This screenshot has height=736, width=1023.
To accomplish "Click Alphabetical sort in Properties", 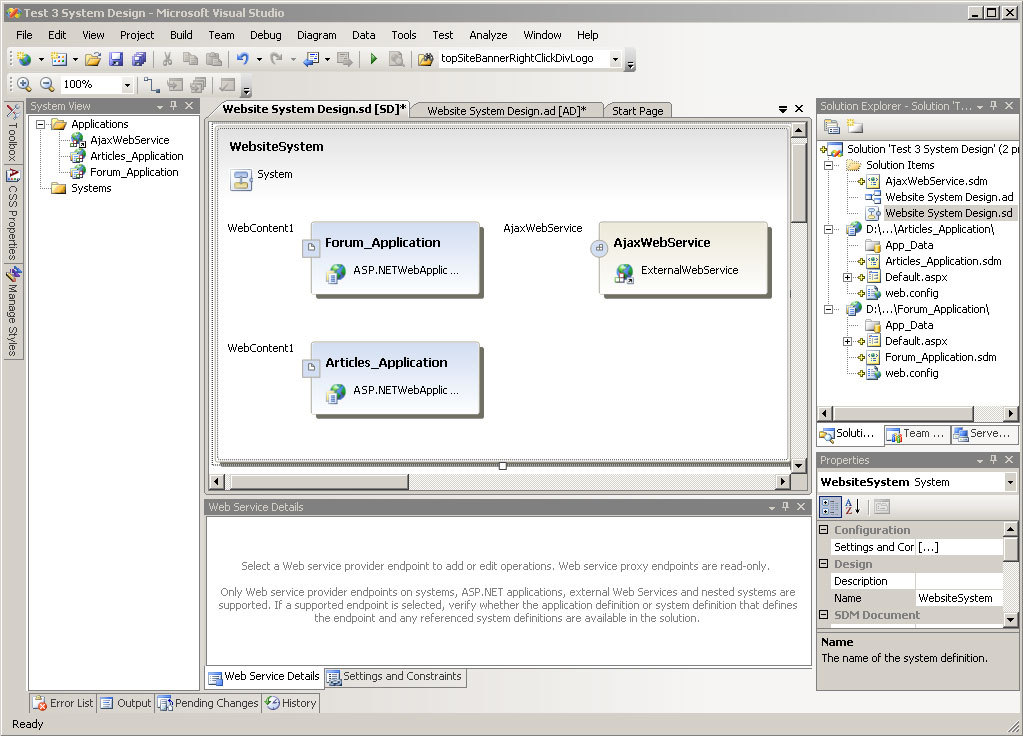I will click(x=853, y=506).
